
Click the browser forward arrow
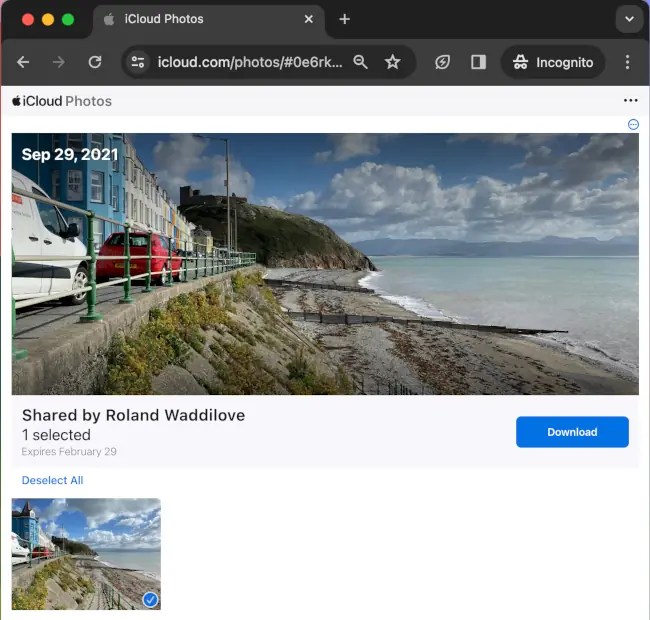tap(59, 62)
